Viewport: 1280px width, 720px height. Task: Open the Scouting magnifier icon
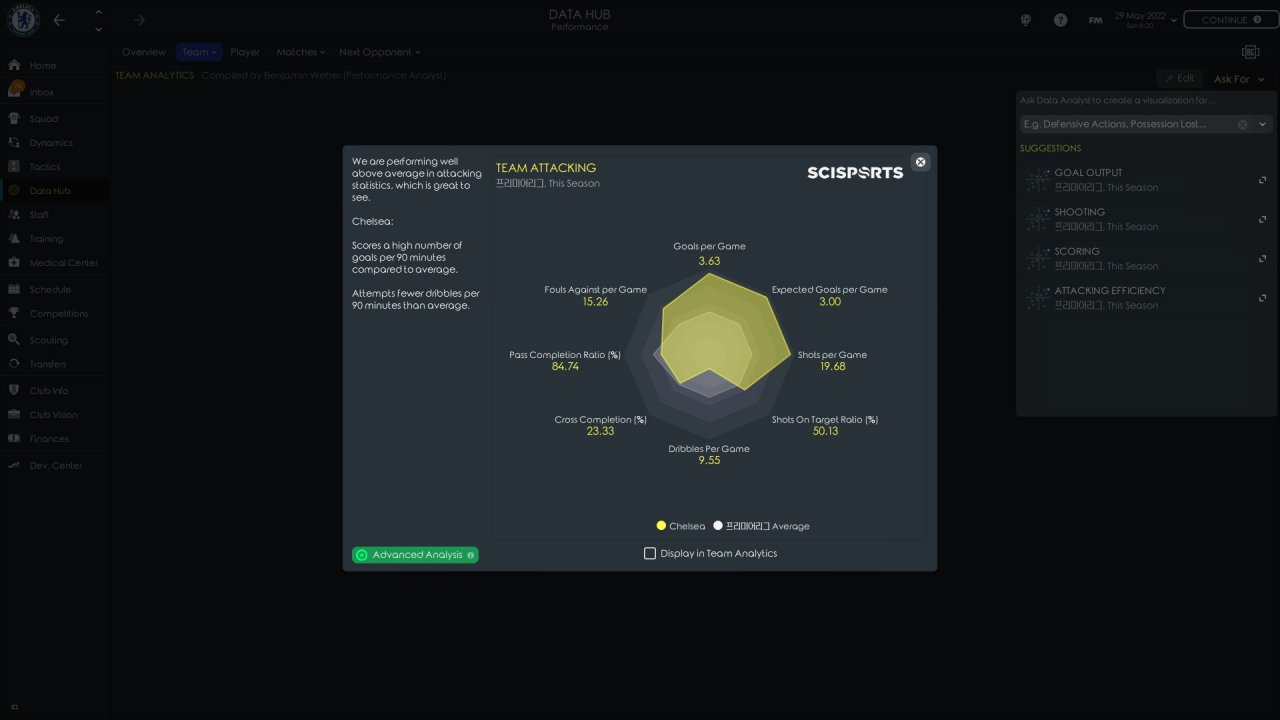(x=14, y=340)
